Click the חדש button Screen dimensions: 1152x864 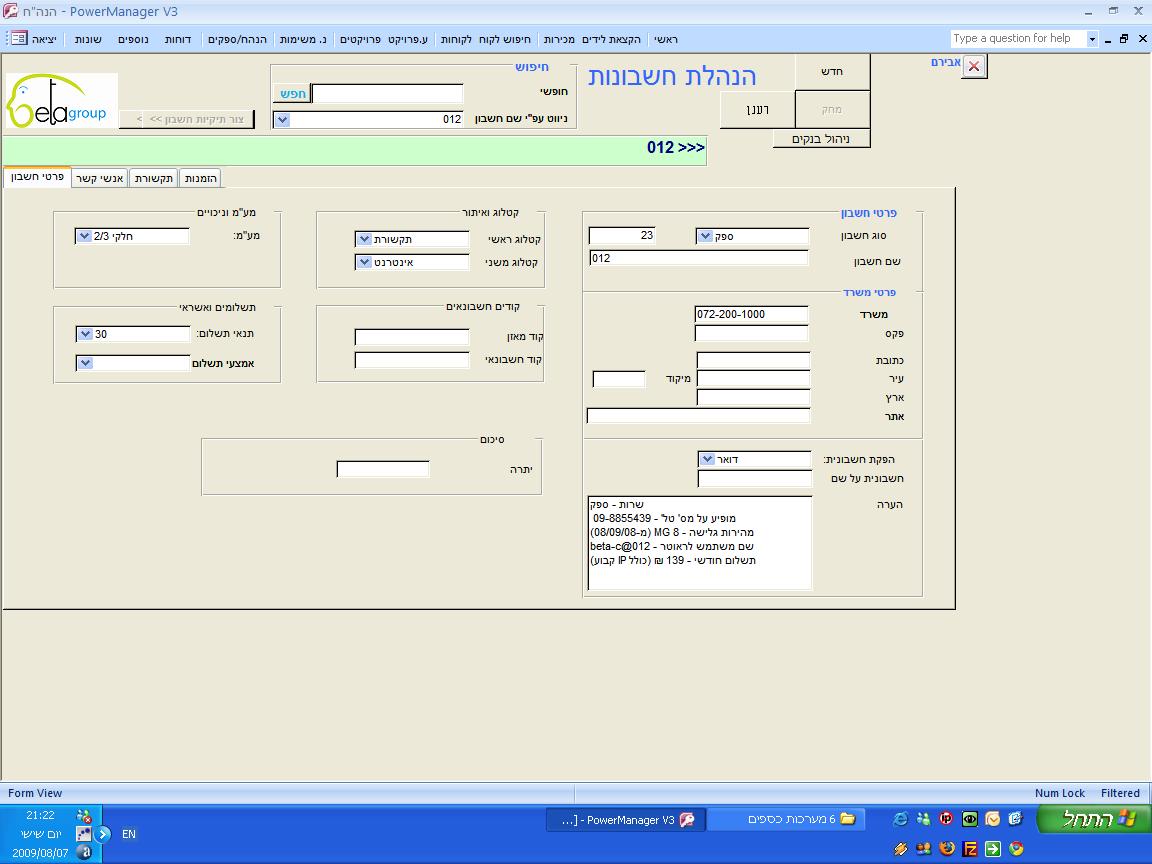832,71
